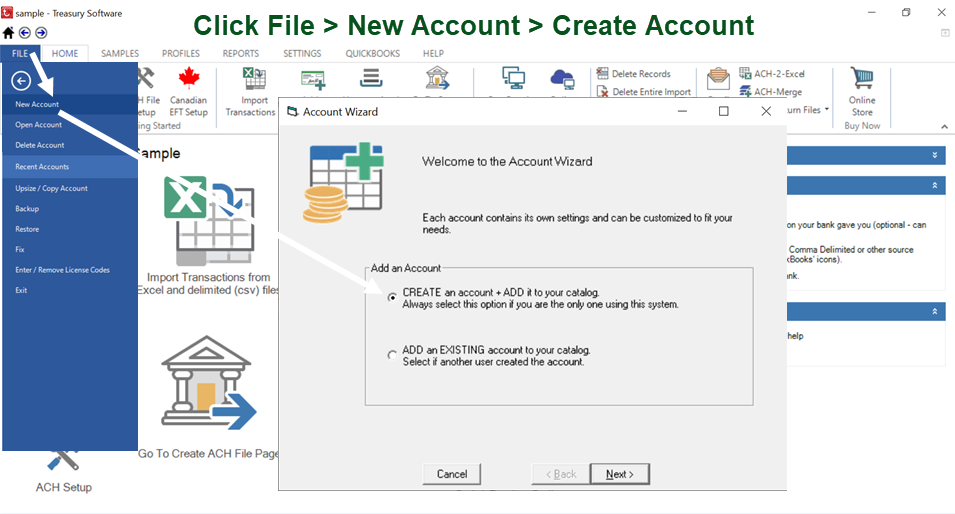
Task: Click the Go To Create ACH File bank icon
Action: (x=209, y=383)
